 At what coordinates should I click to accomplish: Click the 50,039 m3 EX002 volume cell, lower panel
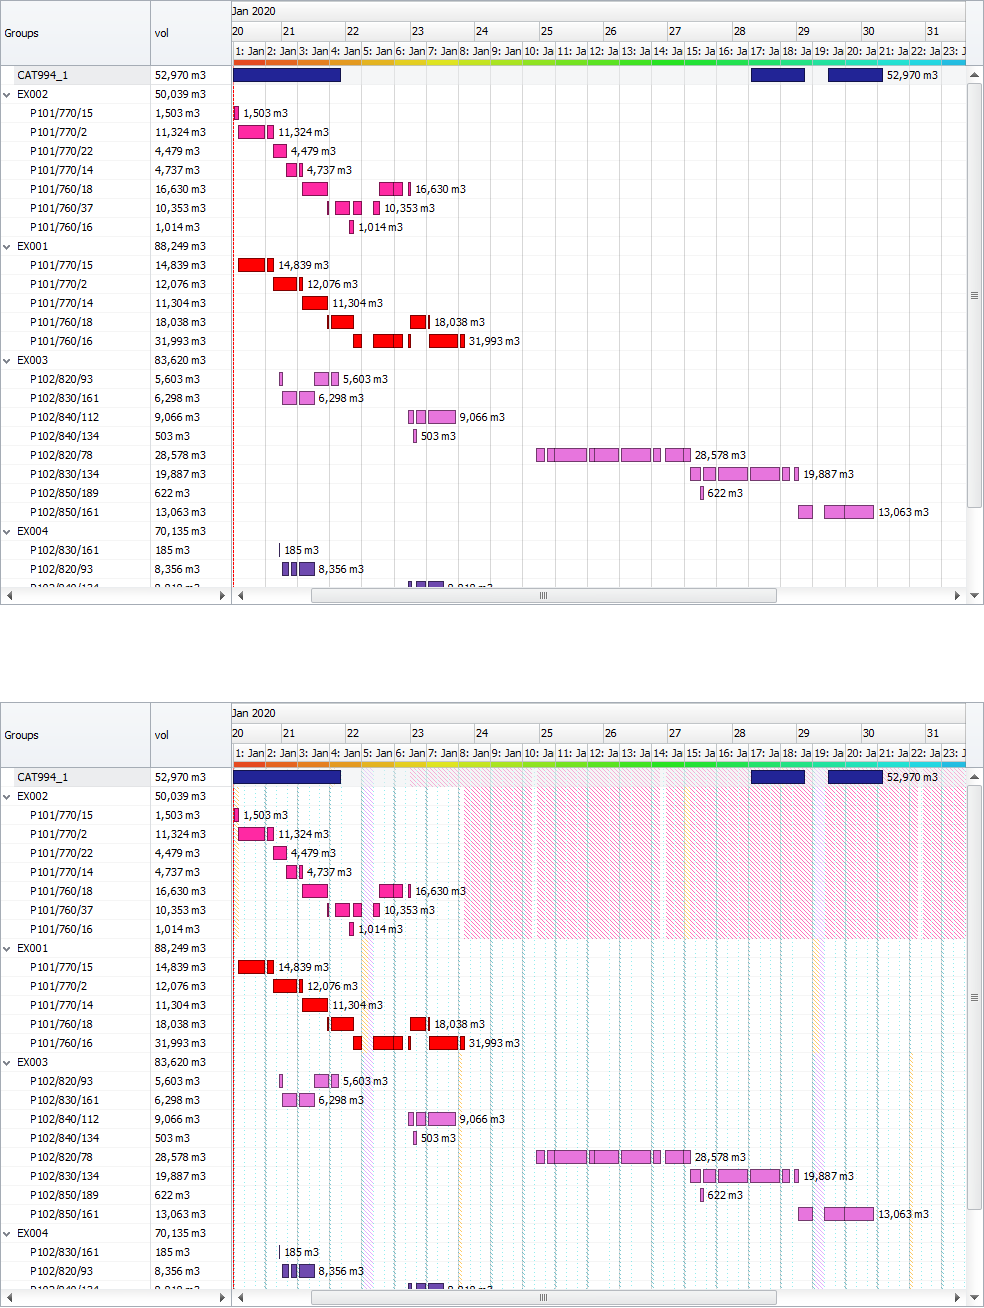tap(191, 796)
